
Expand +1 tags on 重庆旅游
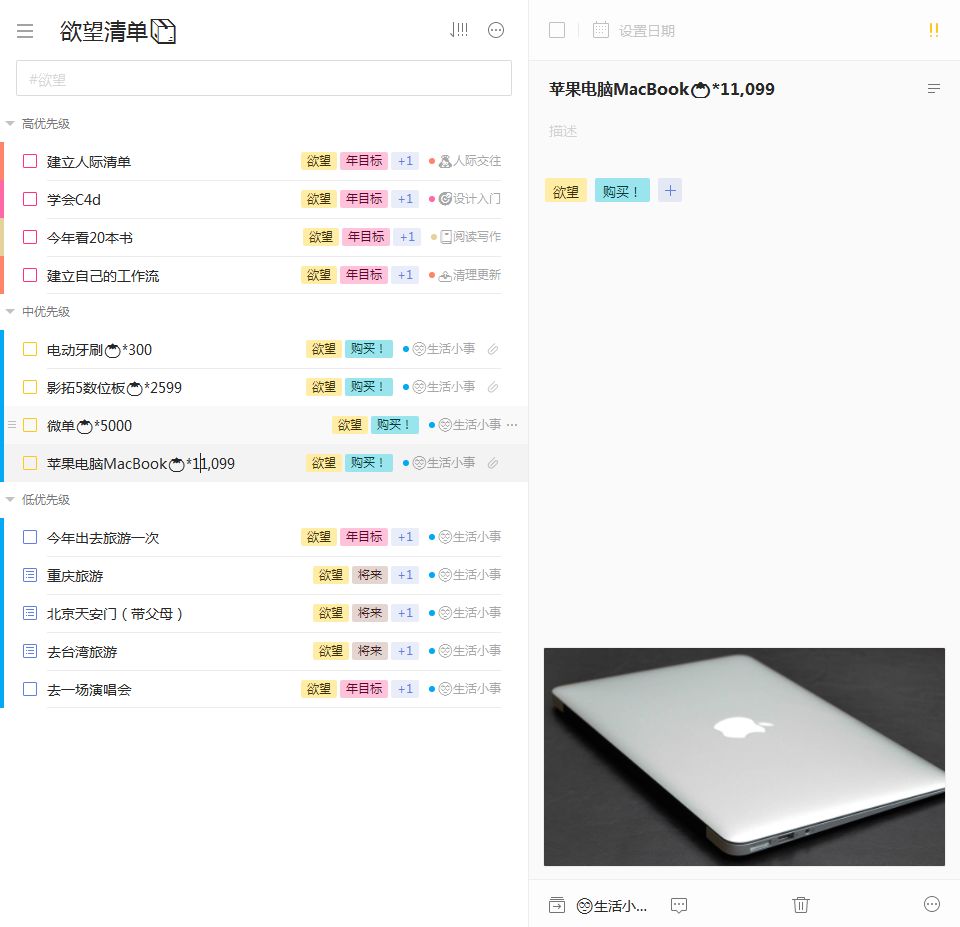tap(405, 575)
